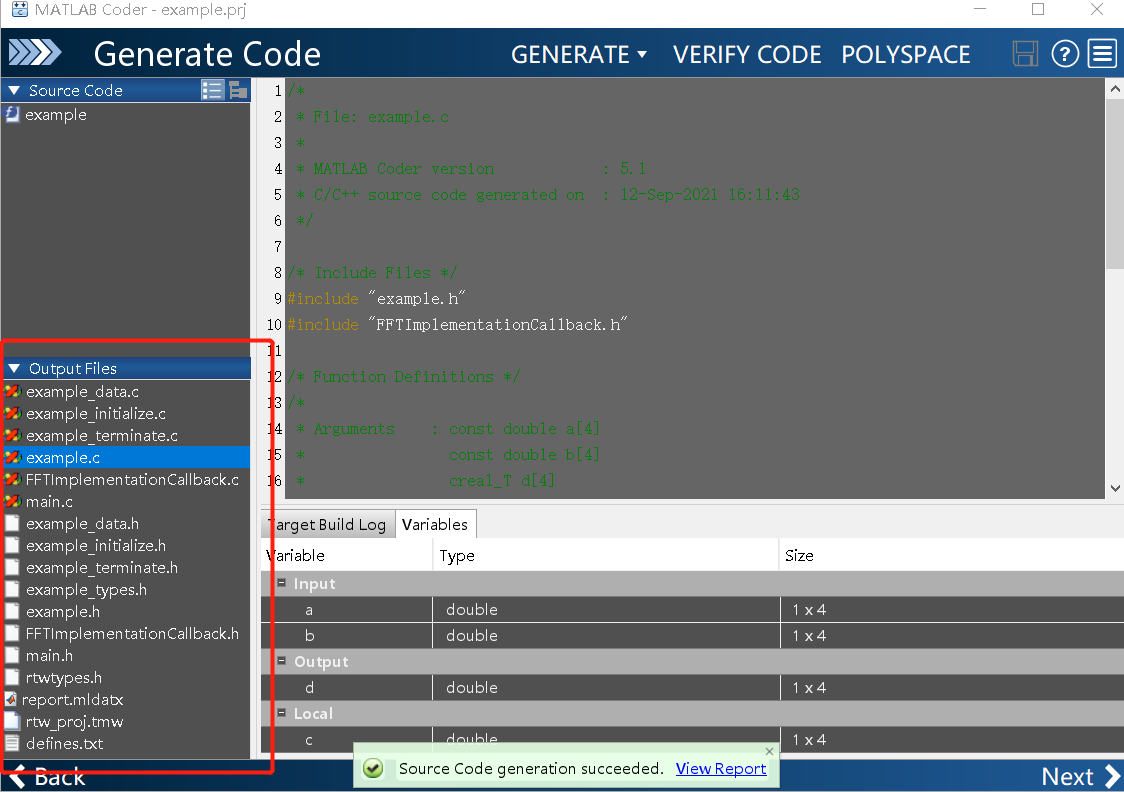The height and width of the screenshot is (792, 1124).
Task: Open help via question mark icon
Action: [x=1065, y=54]
